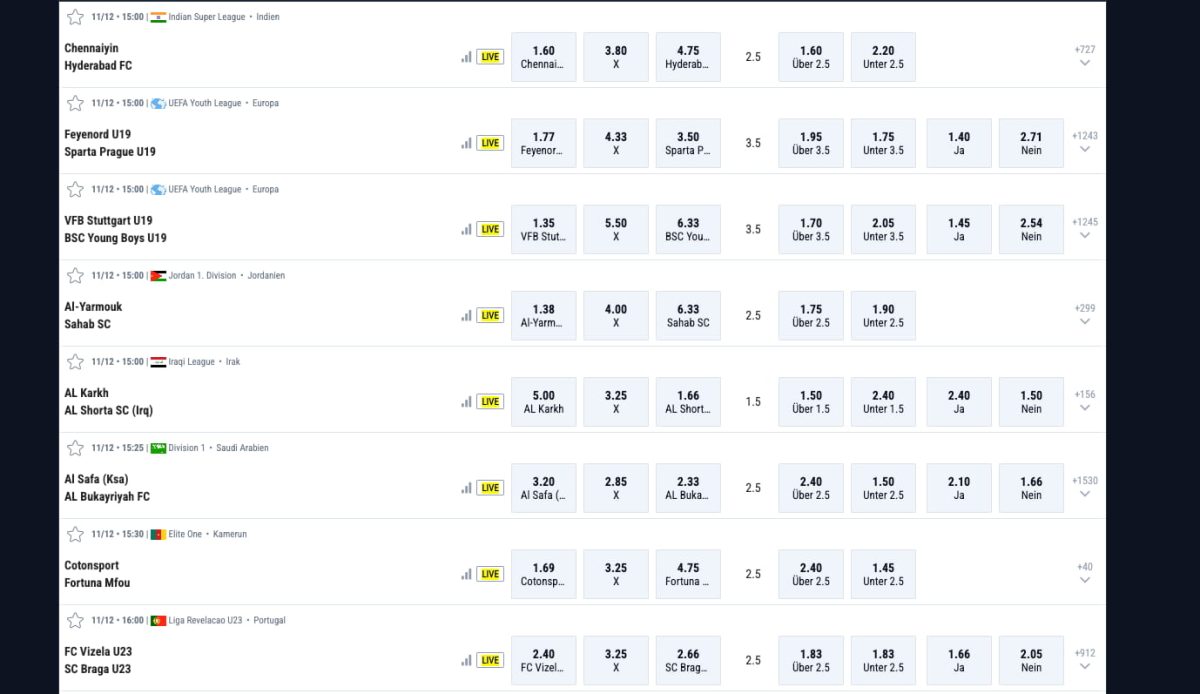The height and width of the screenshot is (694, 1200).
Task: Pick Über 2.5 at 2.40 for Cotonsport match
Action: tap(810, 574)
